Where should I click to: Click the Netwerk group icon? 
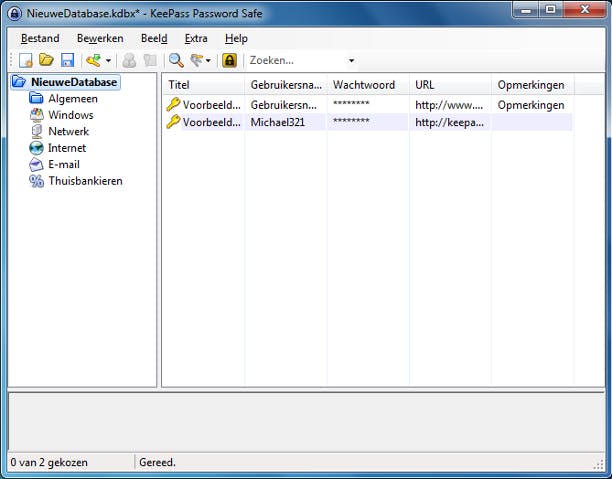point(37,132)
